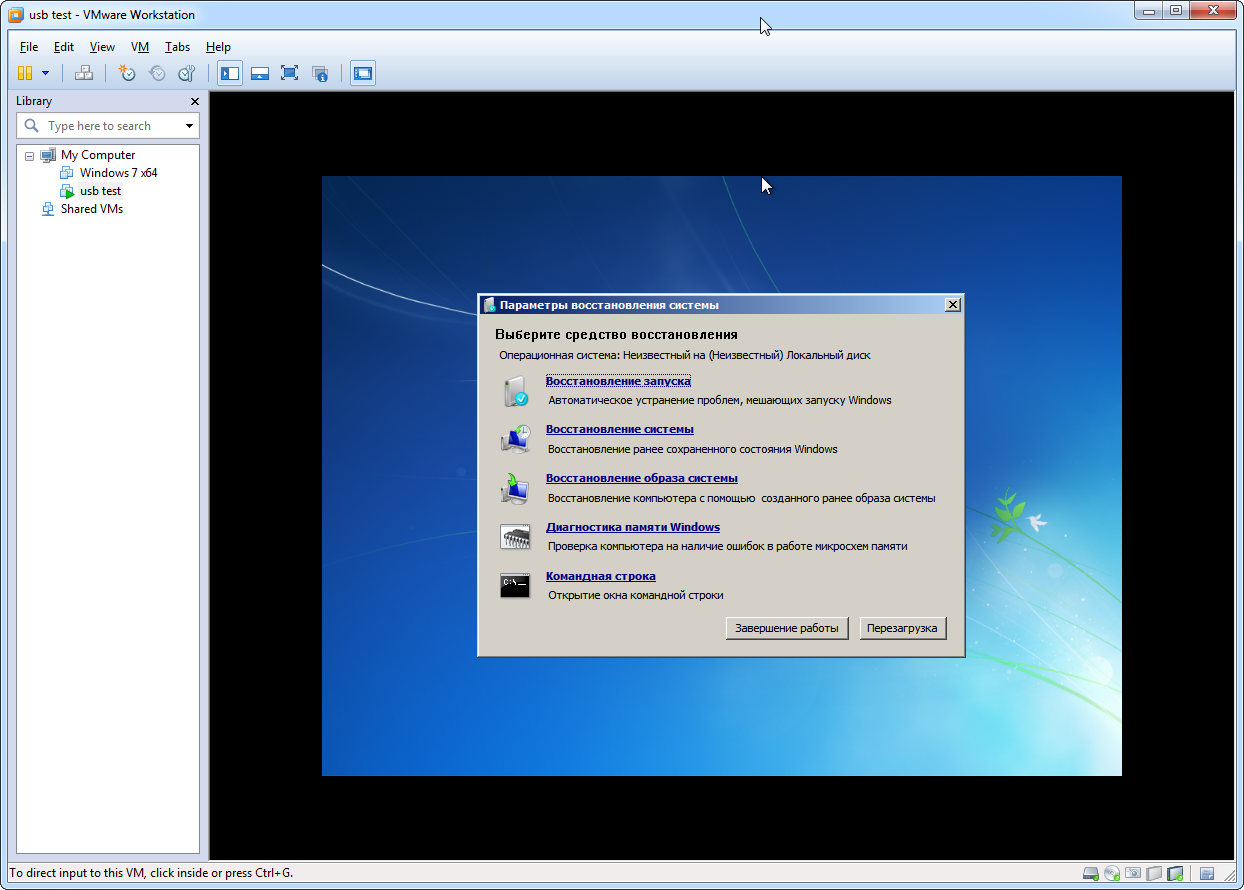Send Ctrl+Alt+Del to the virtual machine
The width and height of the screenshot is (1244, 890).
(x=84, y=73)
